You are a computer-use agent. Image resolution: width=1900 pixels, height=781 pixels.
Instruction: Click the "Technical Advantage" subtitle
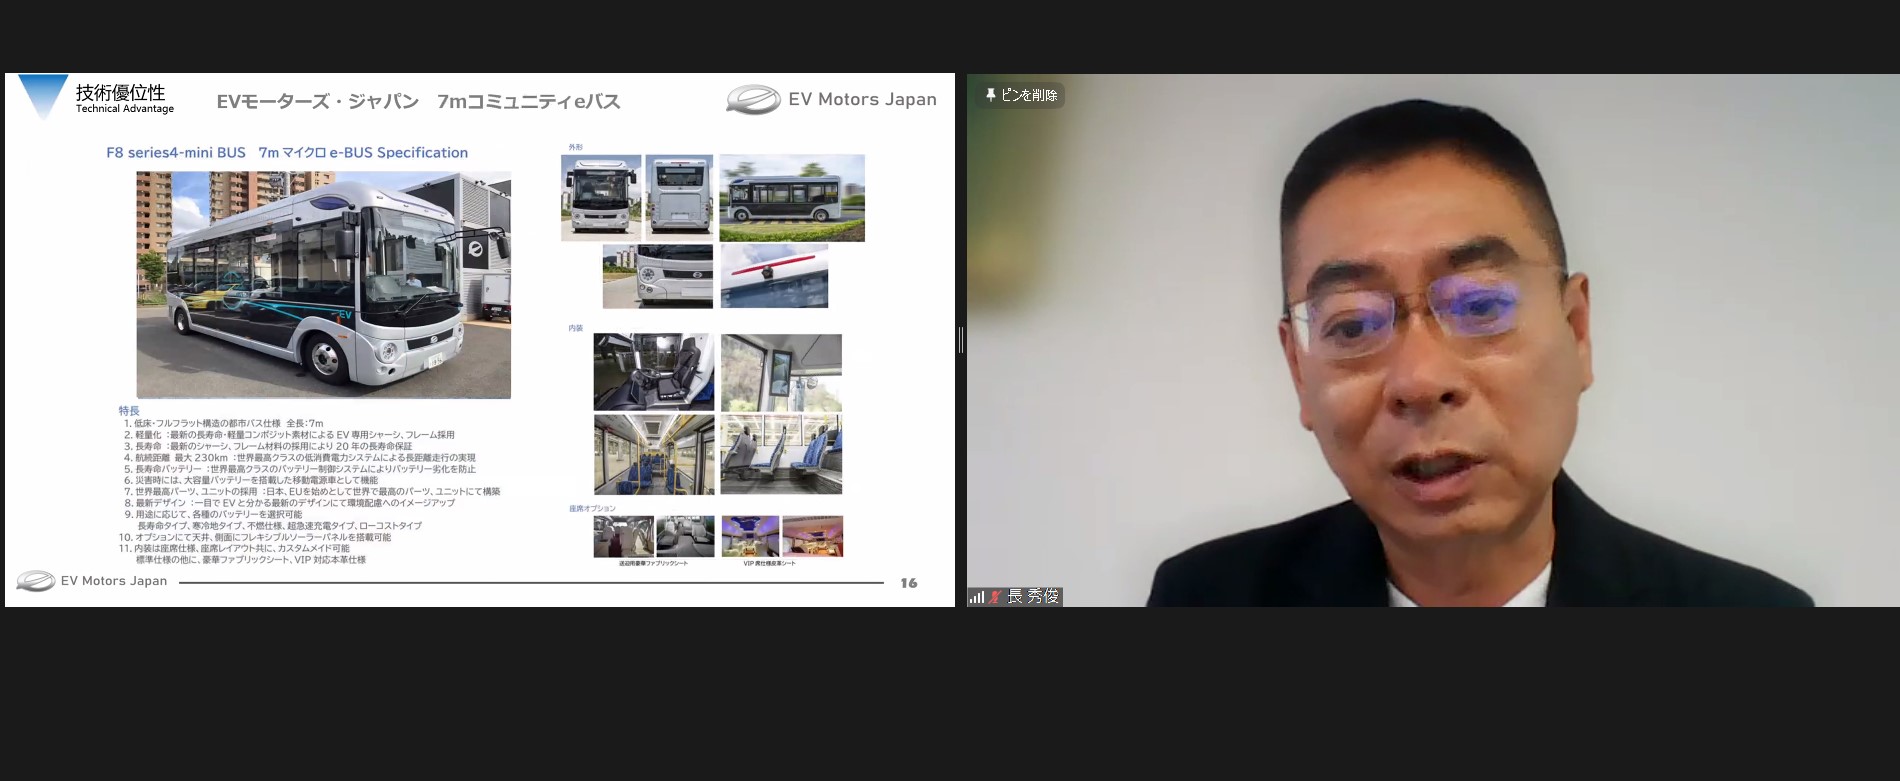click(125, 109)
